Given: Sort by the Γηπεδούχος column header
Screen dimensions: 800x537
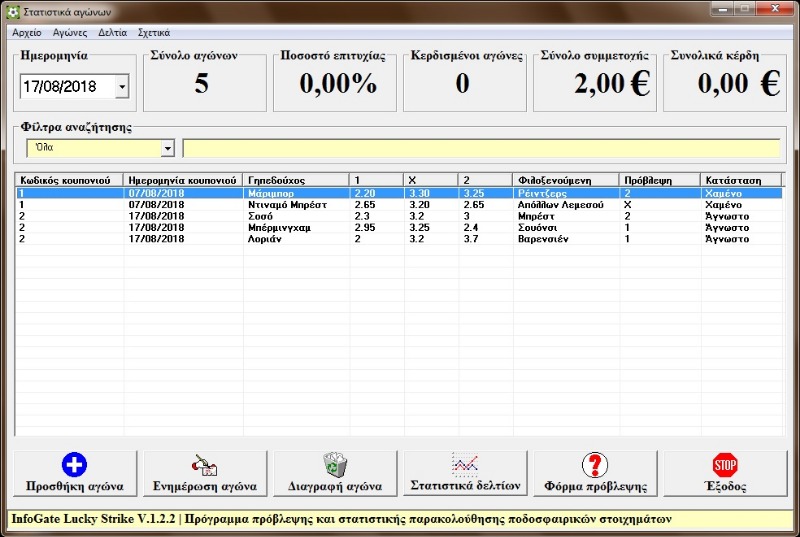Looking at the screenshot, I should click(296, 180).
